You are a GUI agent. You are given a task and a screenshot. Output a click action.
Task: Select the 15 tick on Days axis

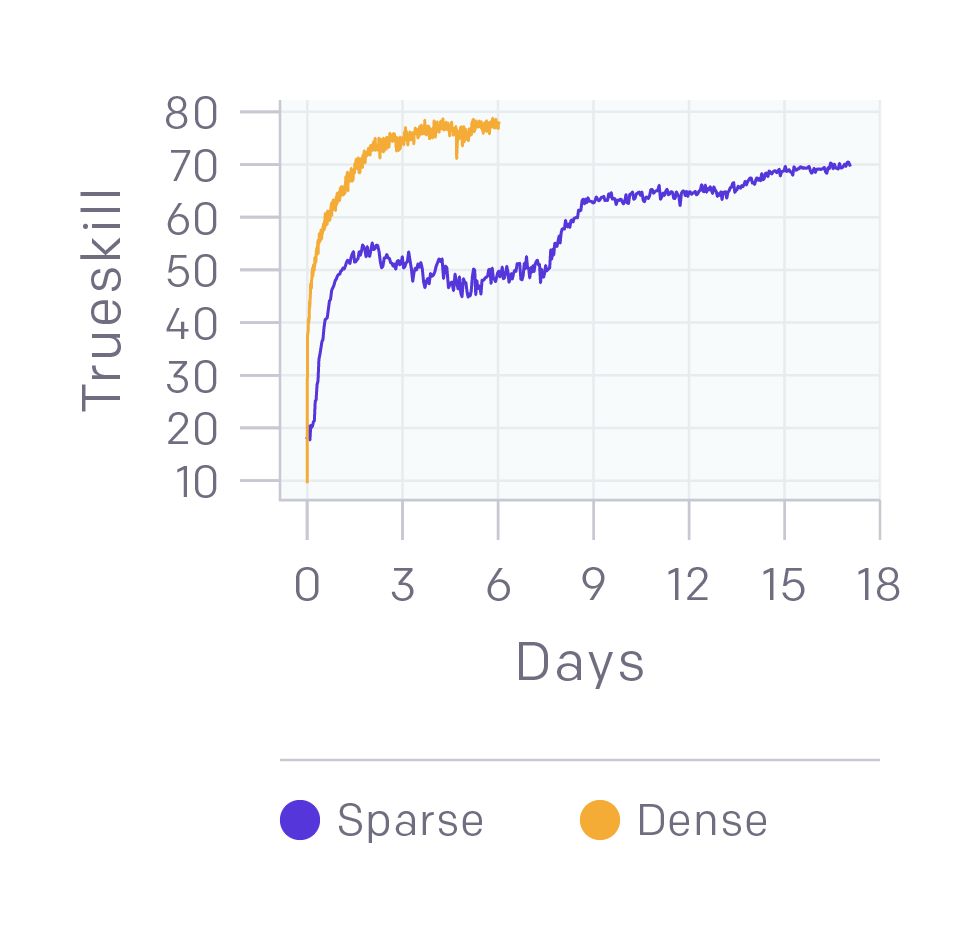click(784, 585)
